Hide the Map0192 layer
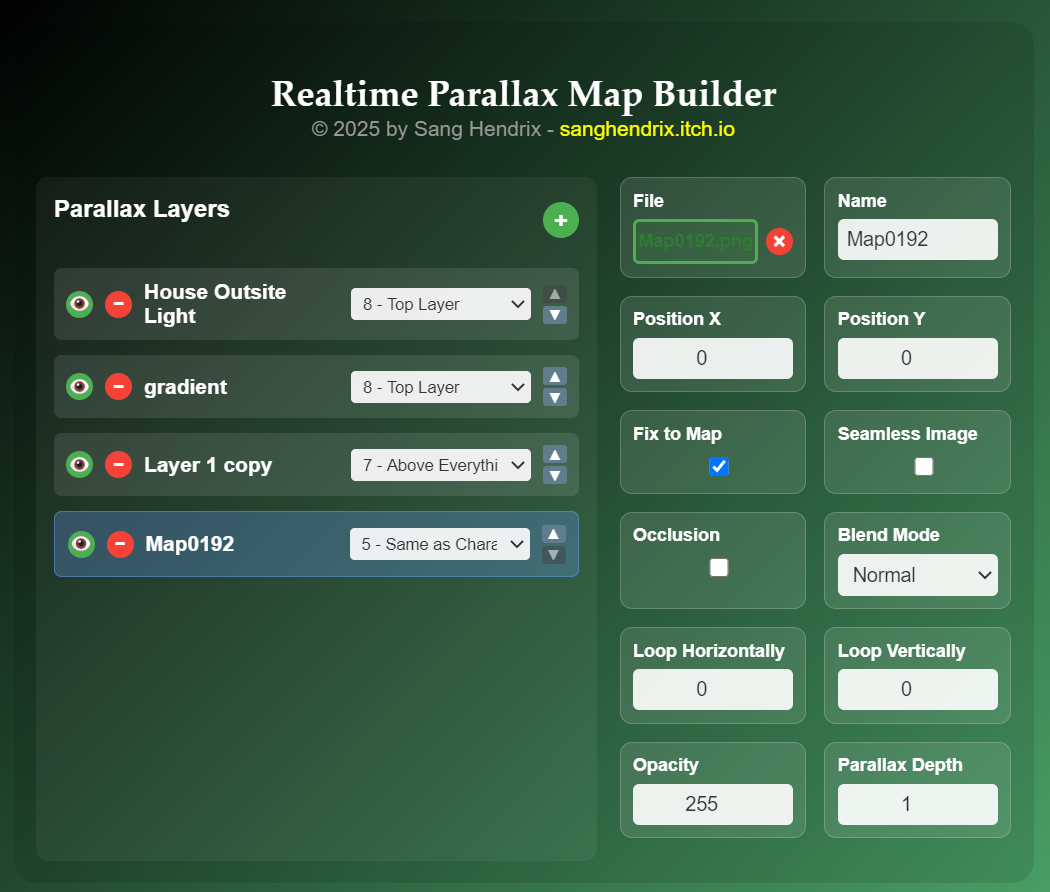 pos(82,544)
